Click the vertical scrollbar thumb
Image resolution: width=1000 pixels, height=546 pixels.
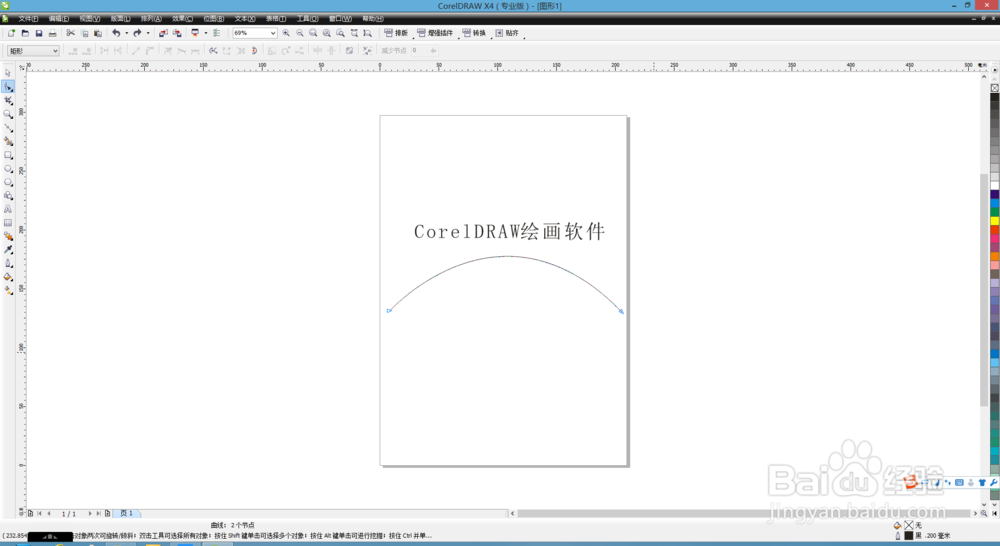coord(984,289)
